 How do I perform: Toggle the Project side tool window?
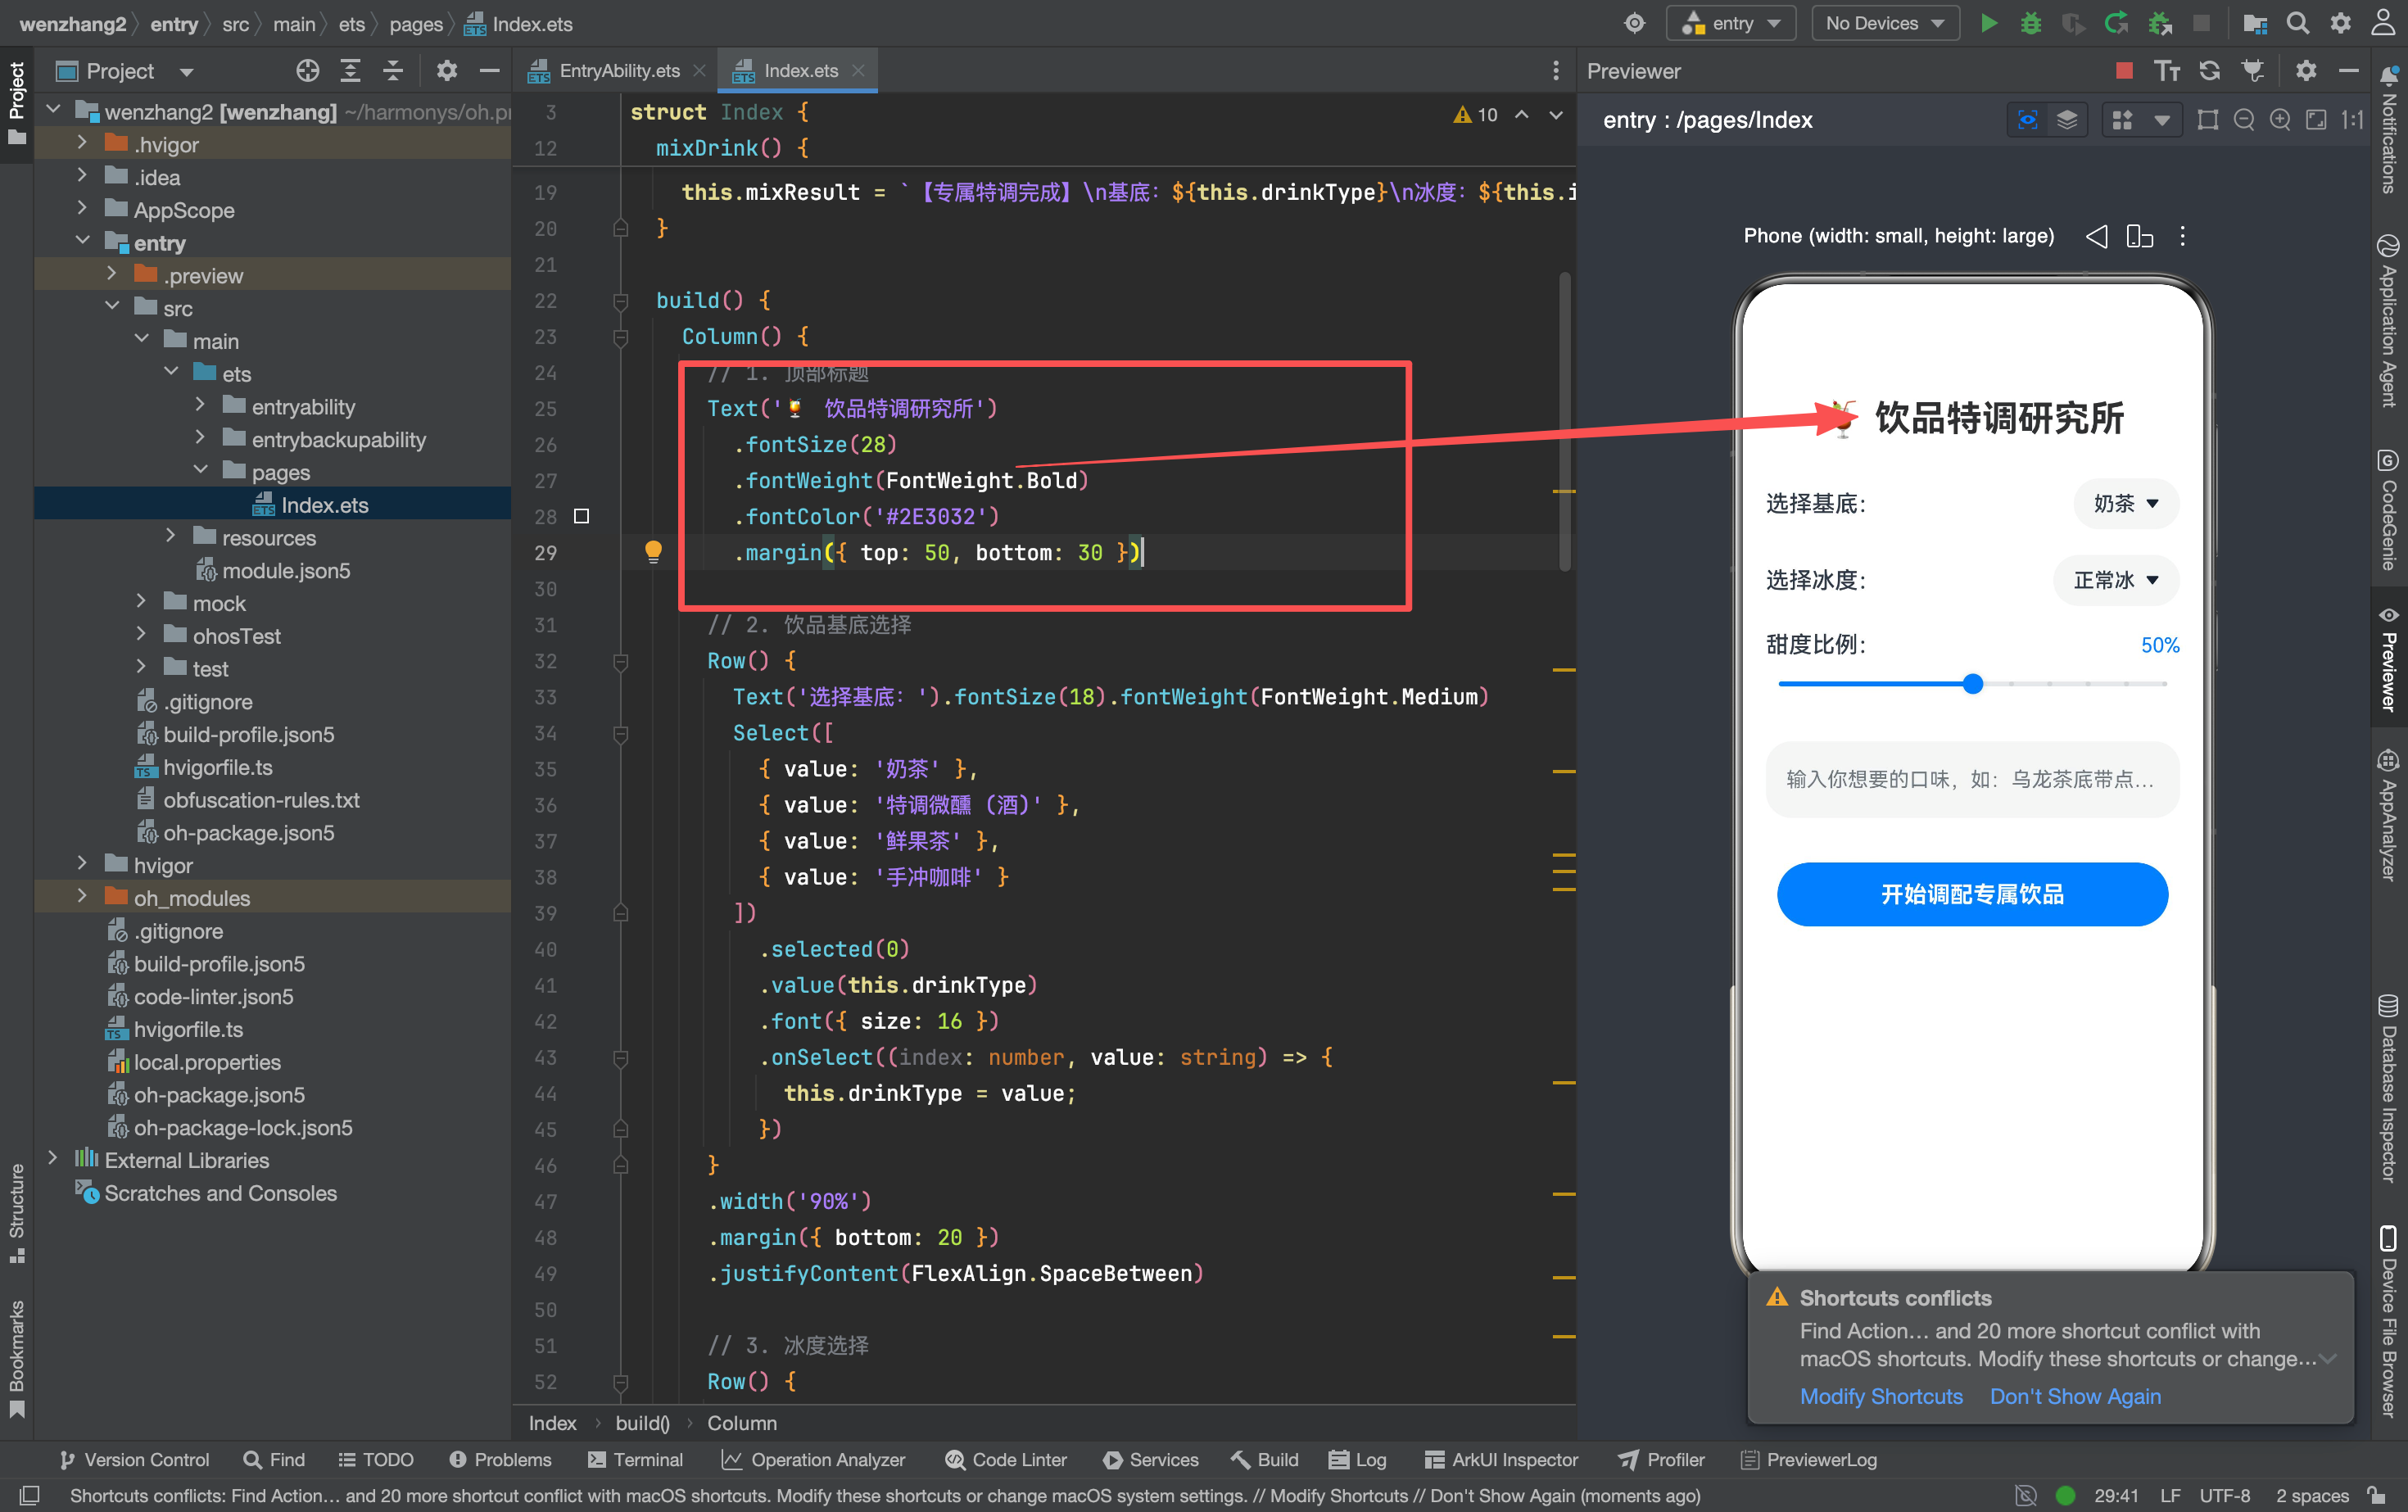click(x=17, y=102)
